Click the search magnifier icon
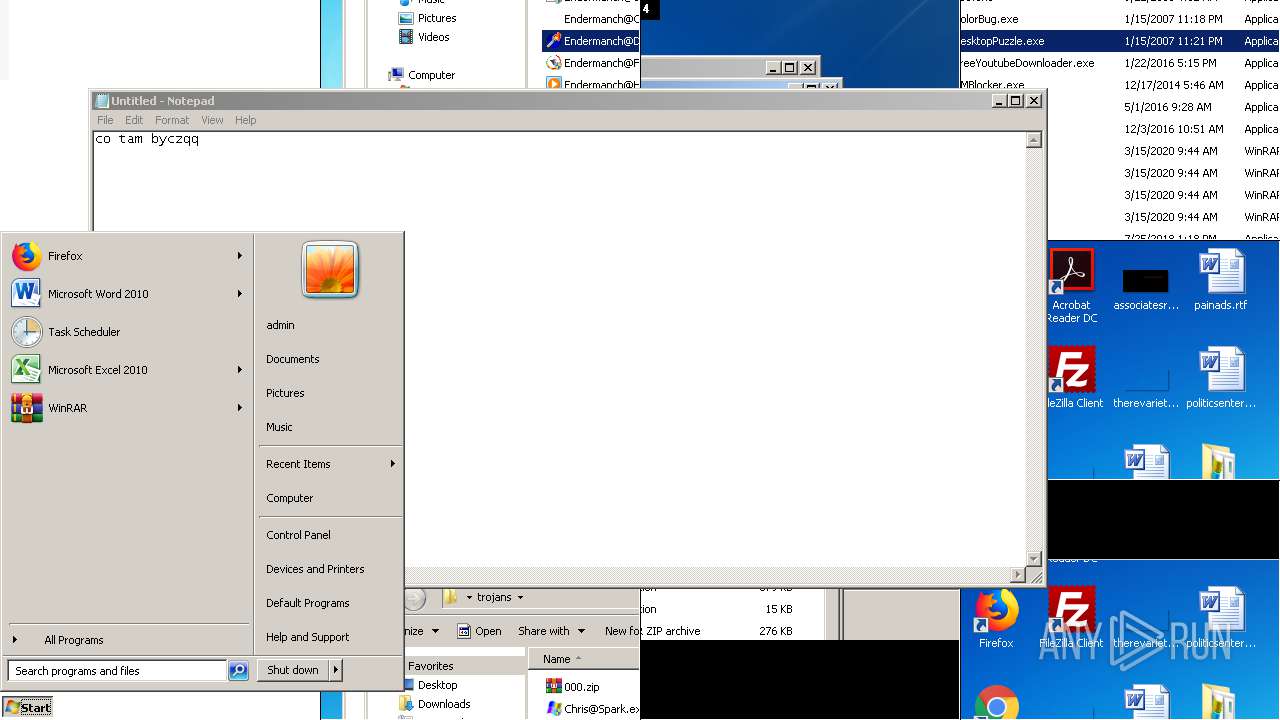The height and width of the screenshot is (720, 1280). coord(238,671)
